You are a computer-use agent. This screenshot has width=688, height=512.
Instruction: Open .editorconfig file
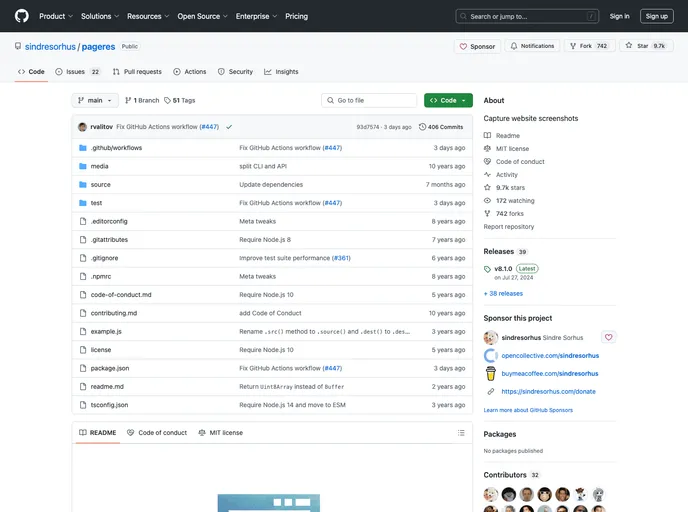(x=109, y=222)
